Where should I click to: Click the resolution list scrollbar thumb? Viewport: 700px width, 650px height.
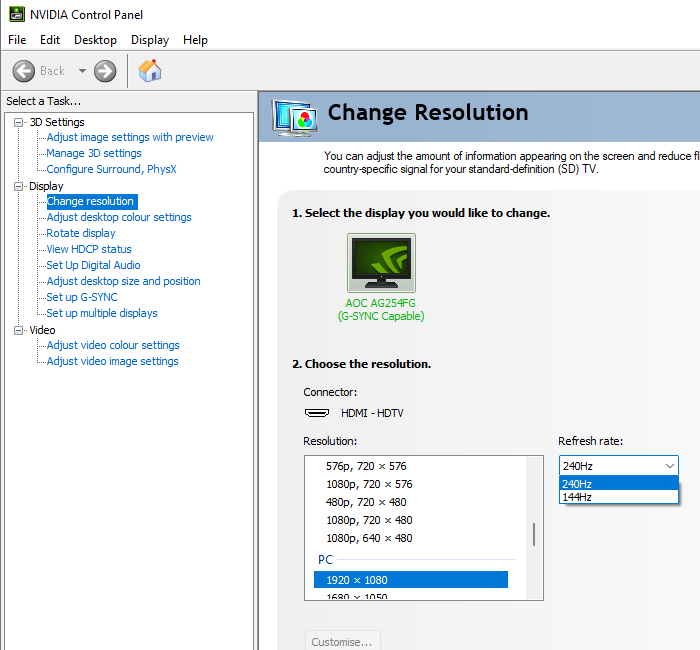point(534,534)
